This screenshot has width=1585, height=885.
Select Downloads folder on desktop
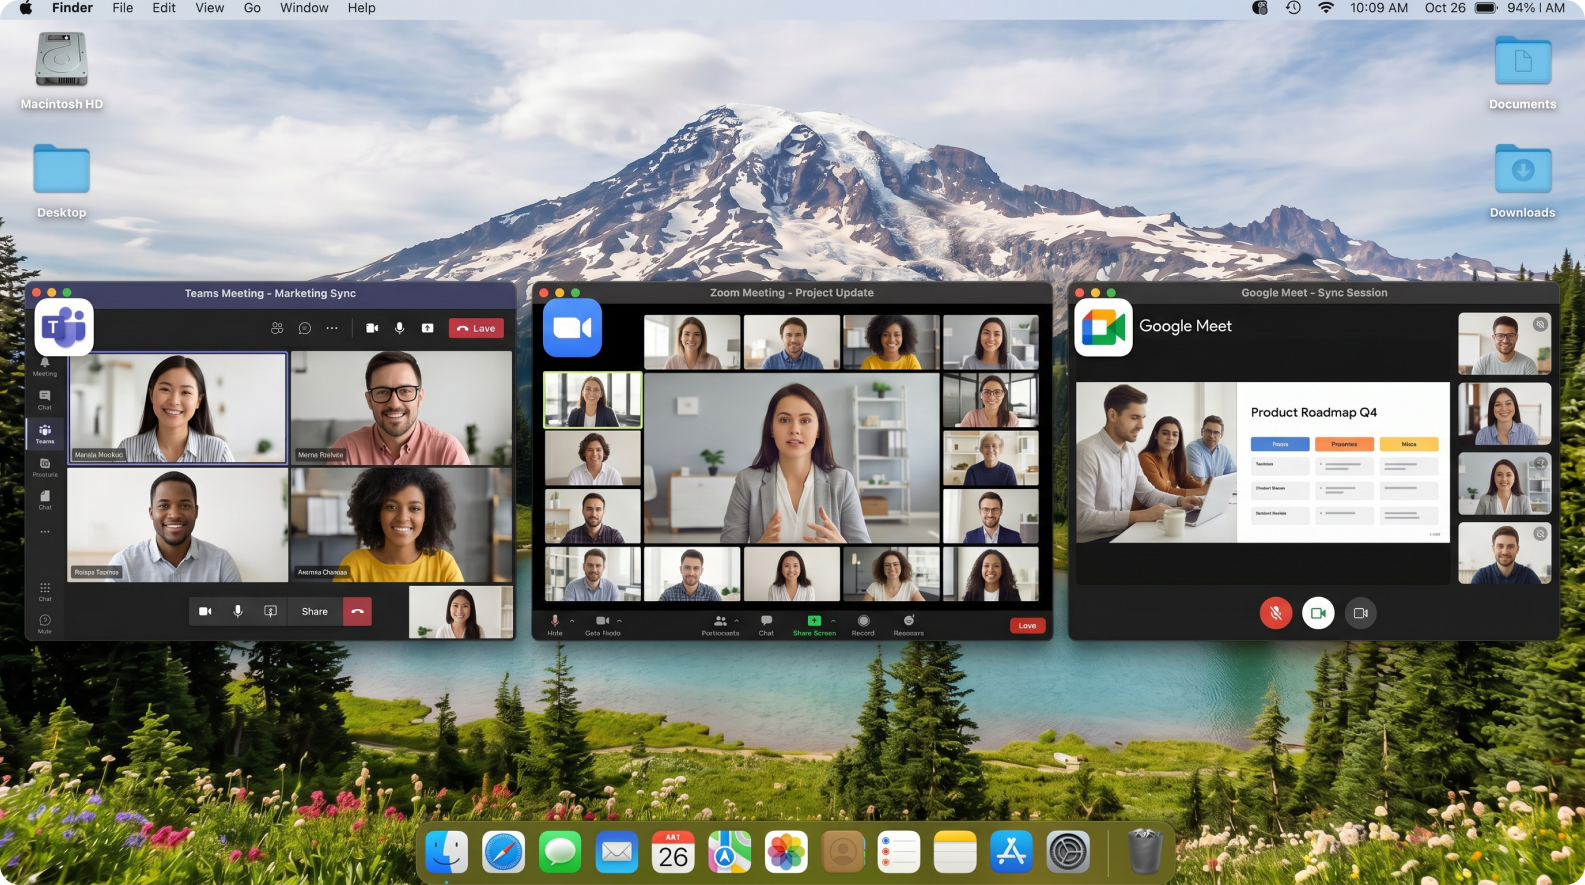point(1523,181)
